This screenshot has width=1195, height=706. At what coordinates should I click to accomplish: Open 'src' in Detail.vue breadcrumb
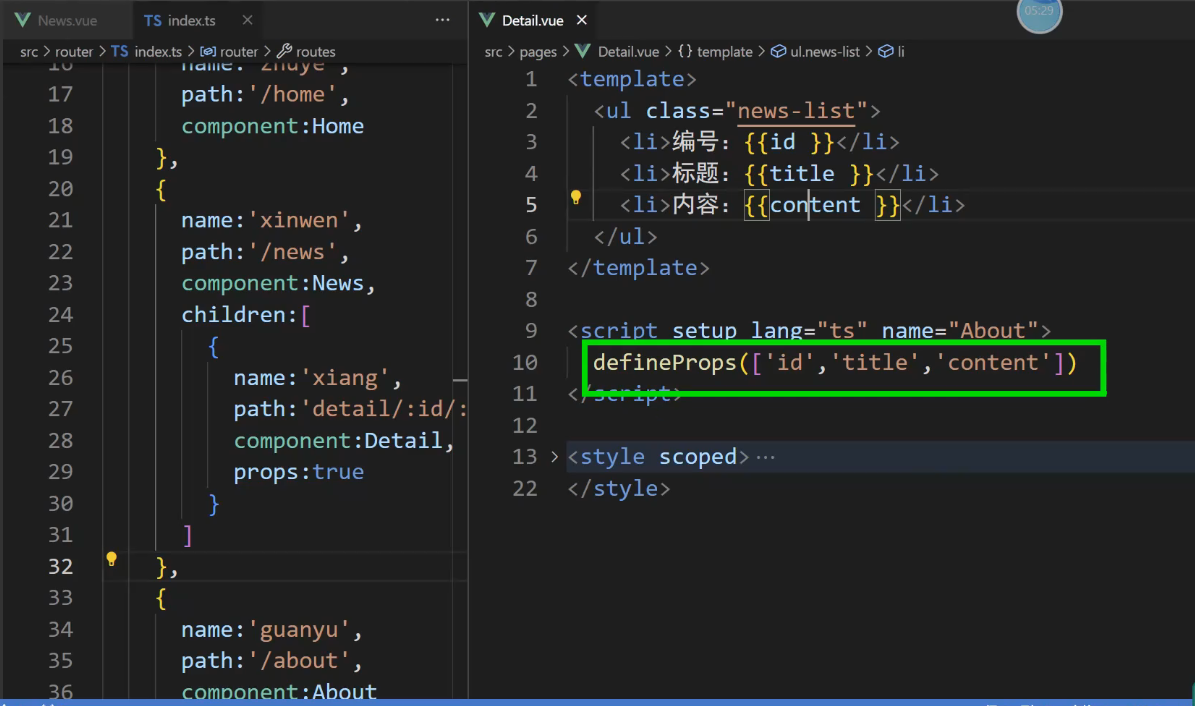point(494,52)
